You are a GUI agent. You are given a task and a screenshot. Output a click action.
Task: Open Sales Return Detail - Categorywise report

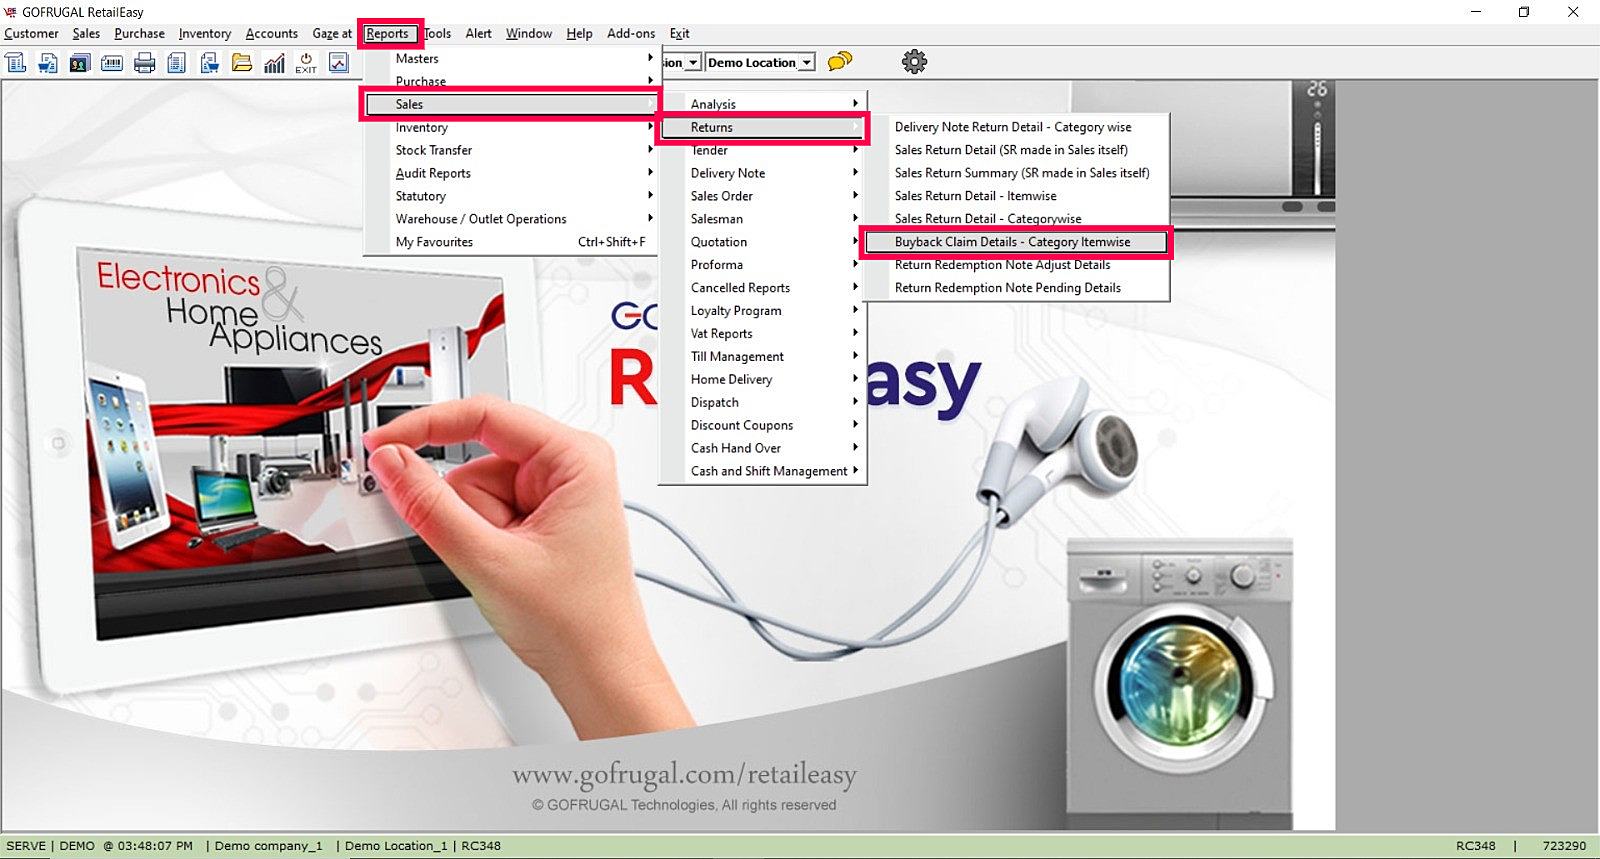1016,219
